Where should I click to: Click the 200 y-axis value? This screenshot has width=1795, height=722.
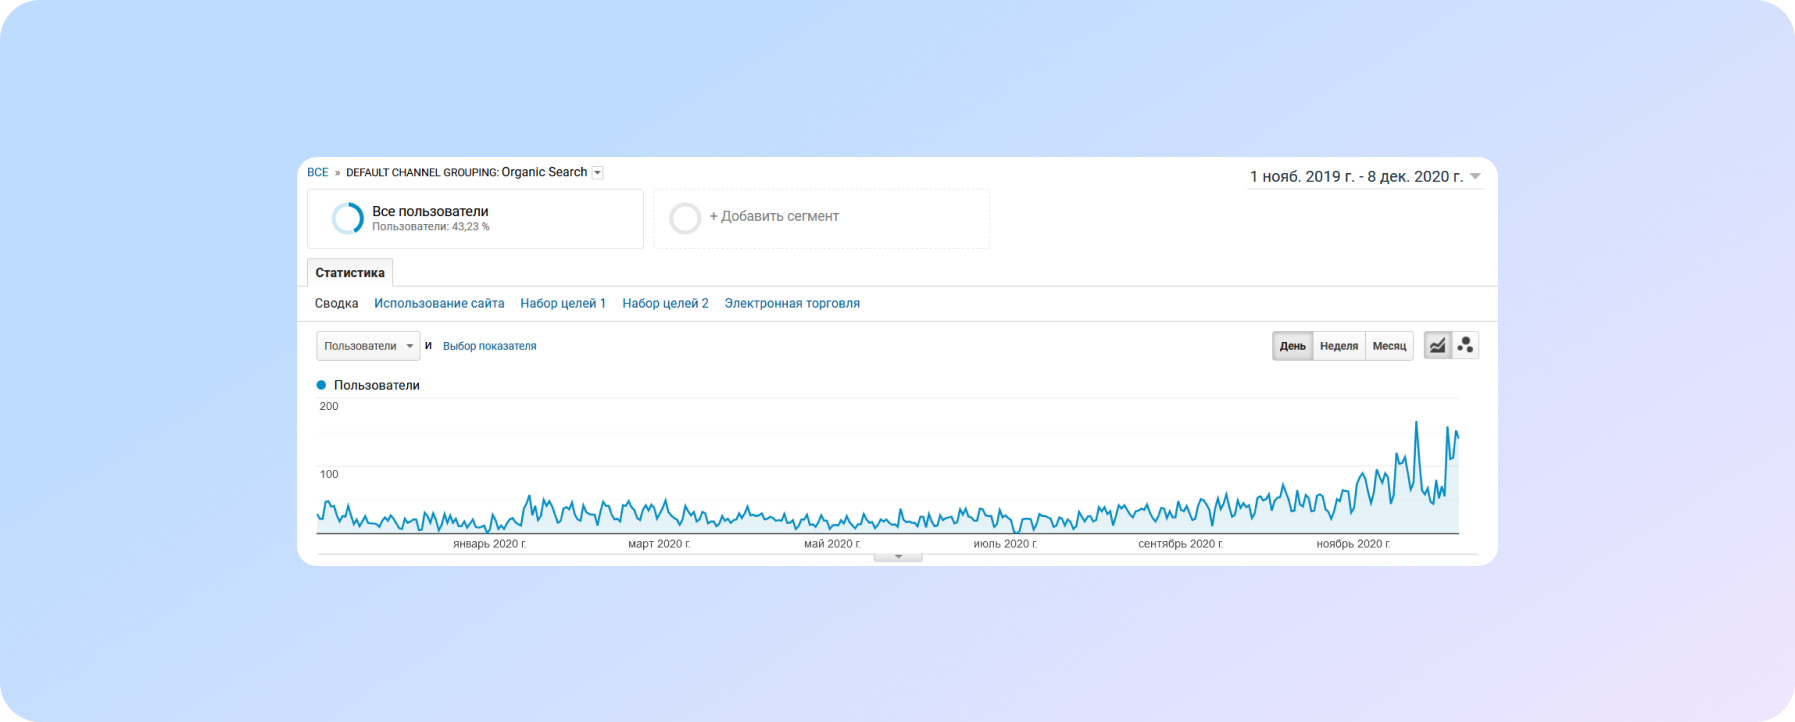(329, 406)
